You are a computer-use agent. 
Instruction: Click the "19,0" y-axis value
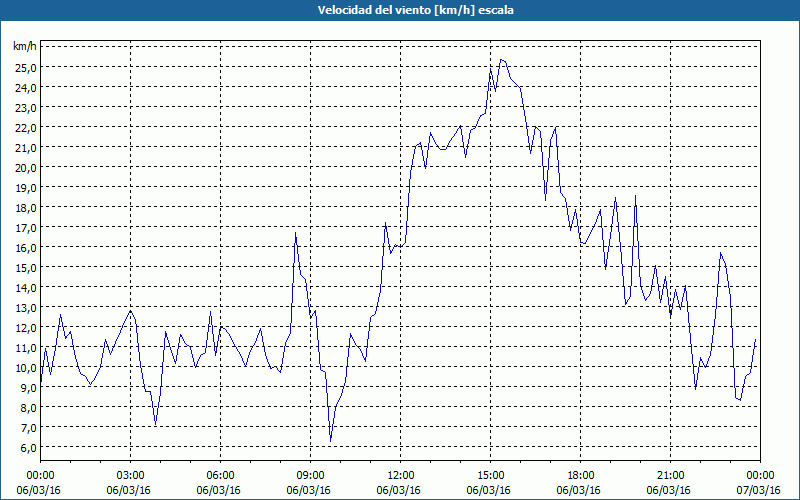[x=27, y=188]
